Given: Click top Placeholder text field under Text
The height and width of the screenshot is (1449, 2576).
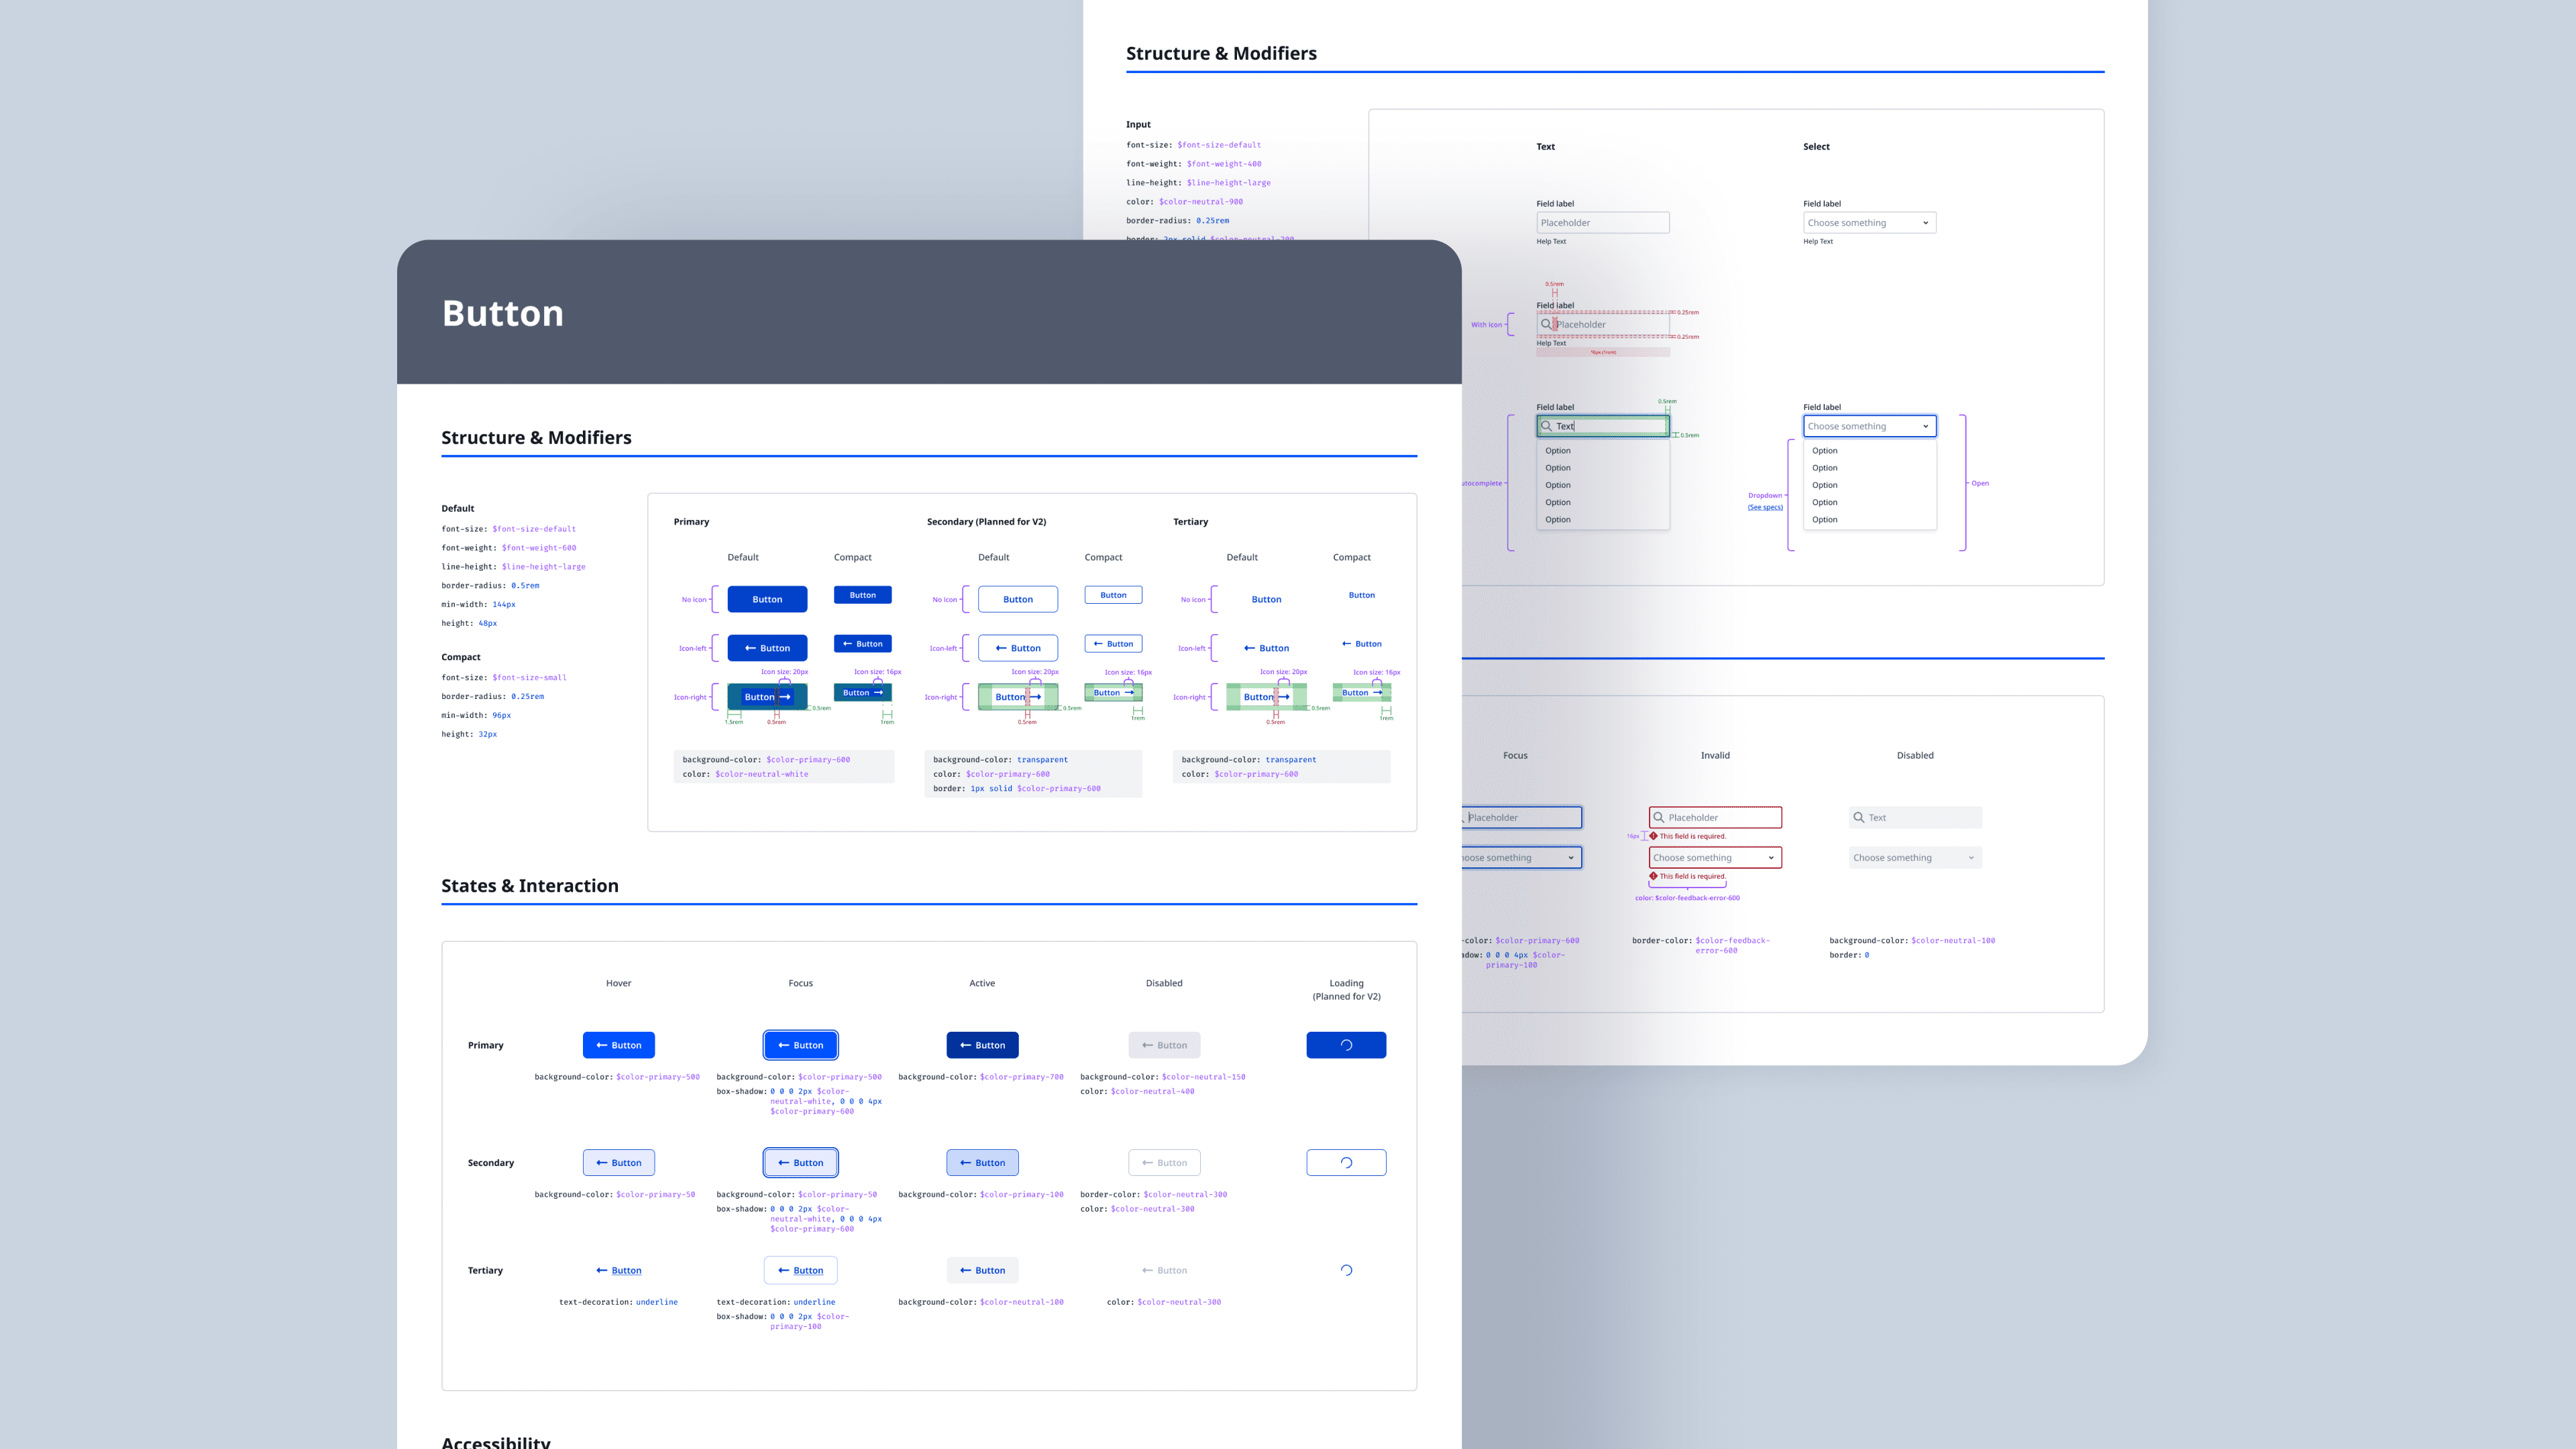Looking at the screenshot, I should [1602, 223].
